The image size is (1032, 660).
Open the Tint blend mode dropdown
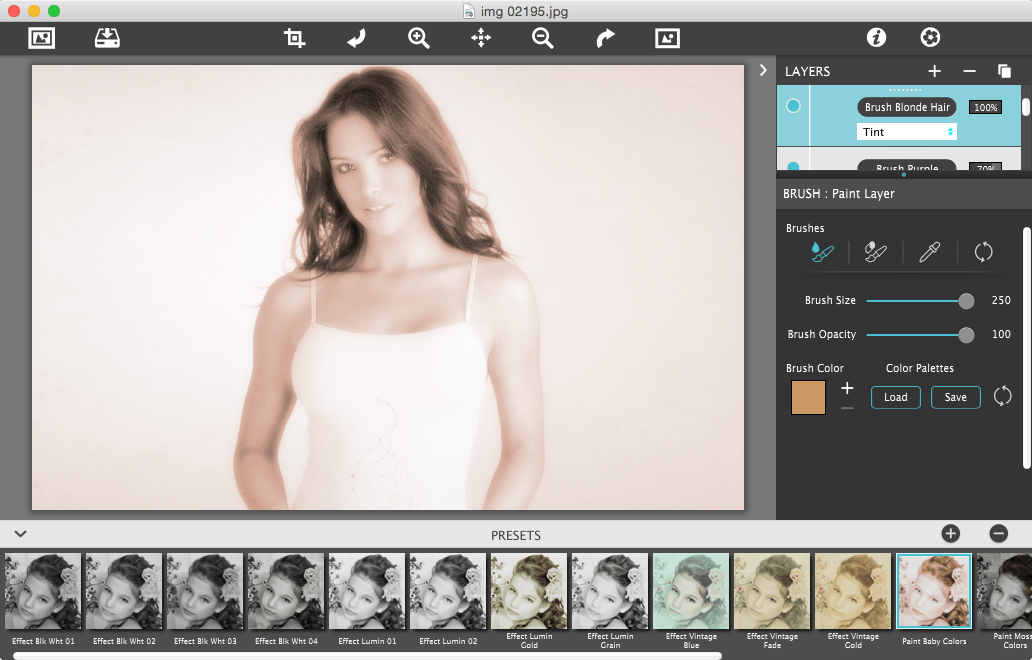(906, 131)
